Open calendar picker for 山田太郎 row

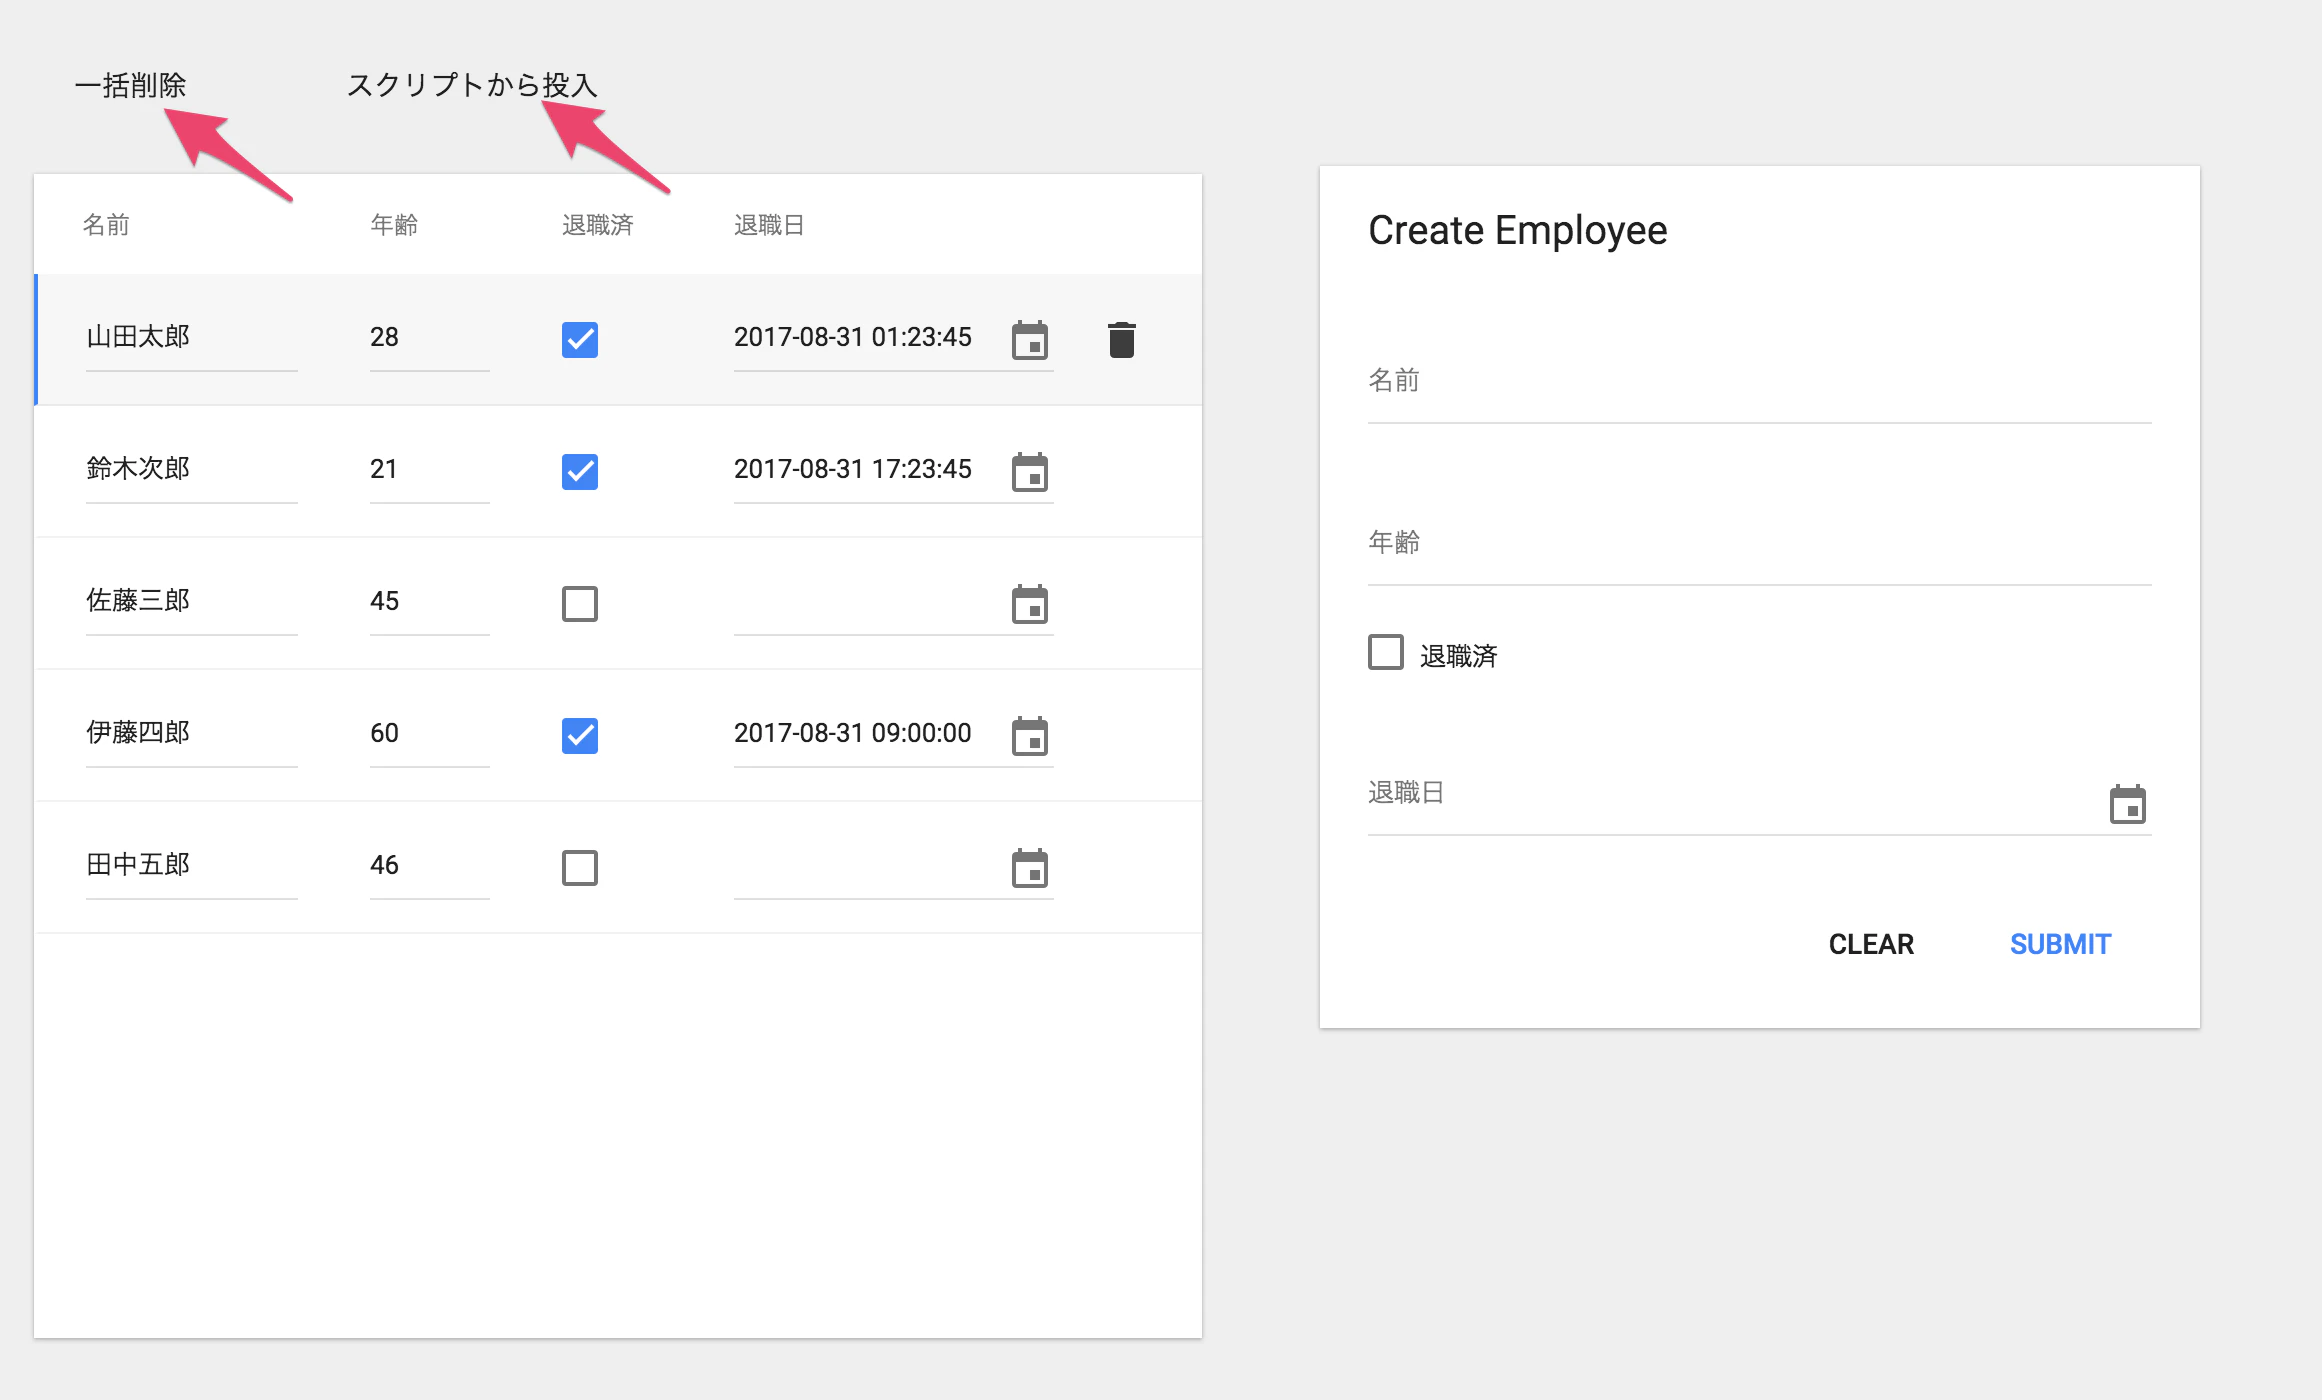(x=1029, y=340)
